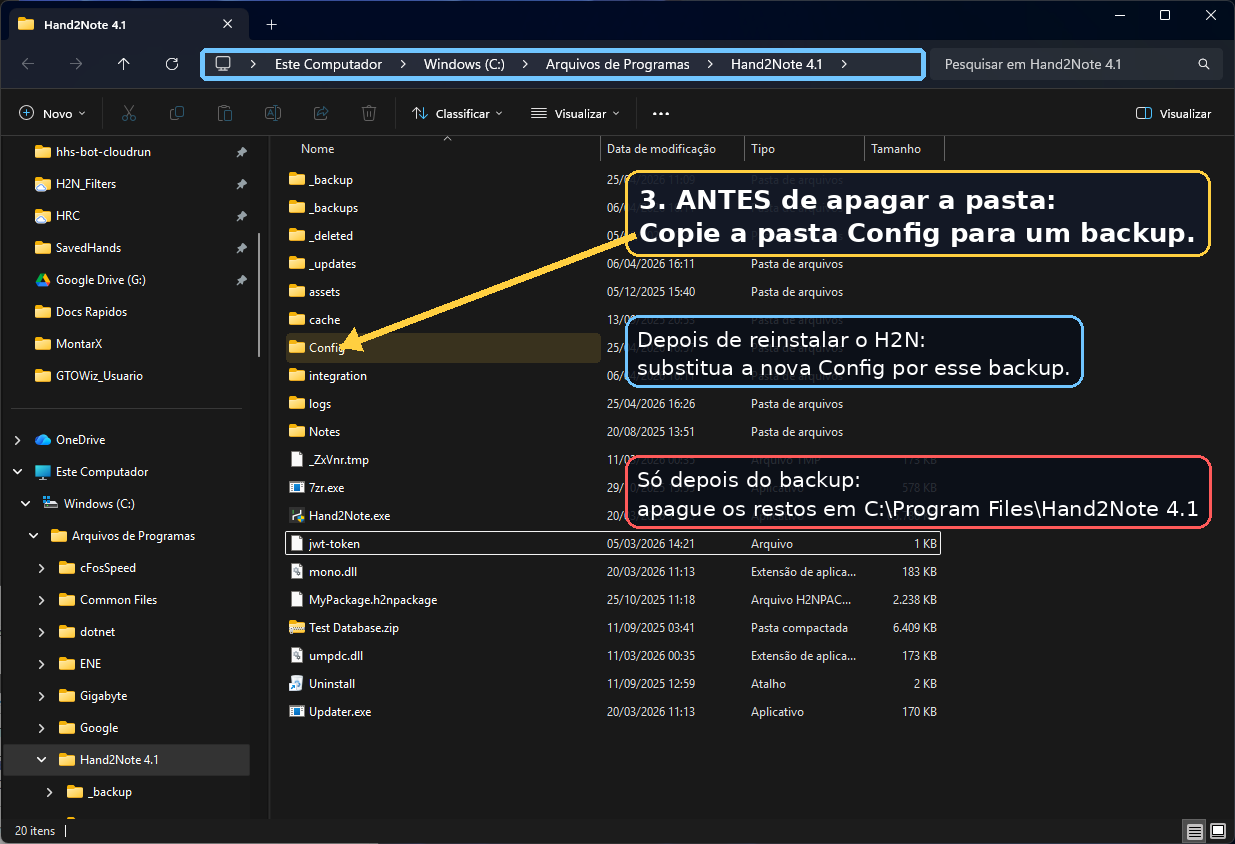Switch to large icons view in status bar

(1218, 831)
